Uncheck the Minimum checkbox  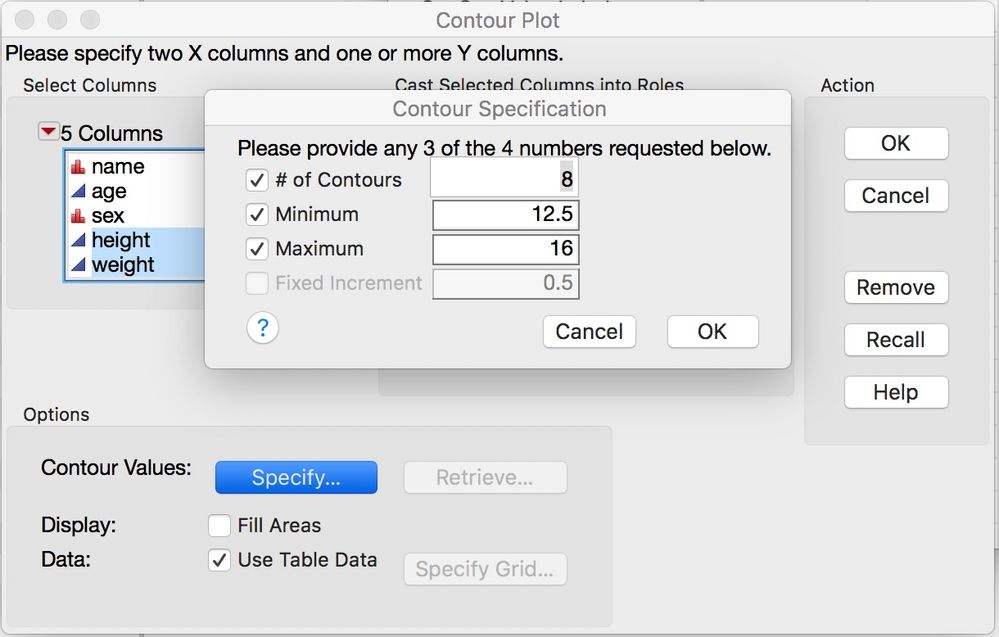pyautogui.click(x=257, y=215)
